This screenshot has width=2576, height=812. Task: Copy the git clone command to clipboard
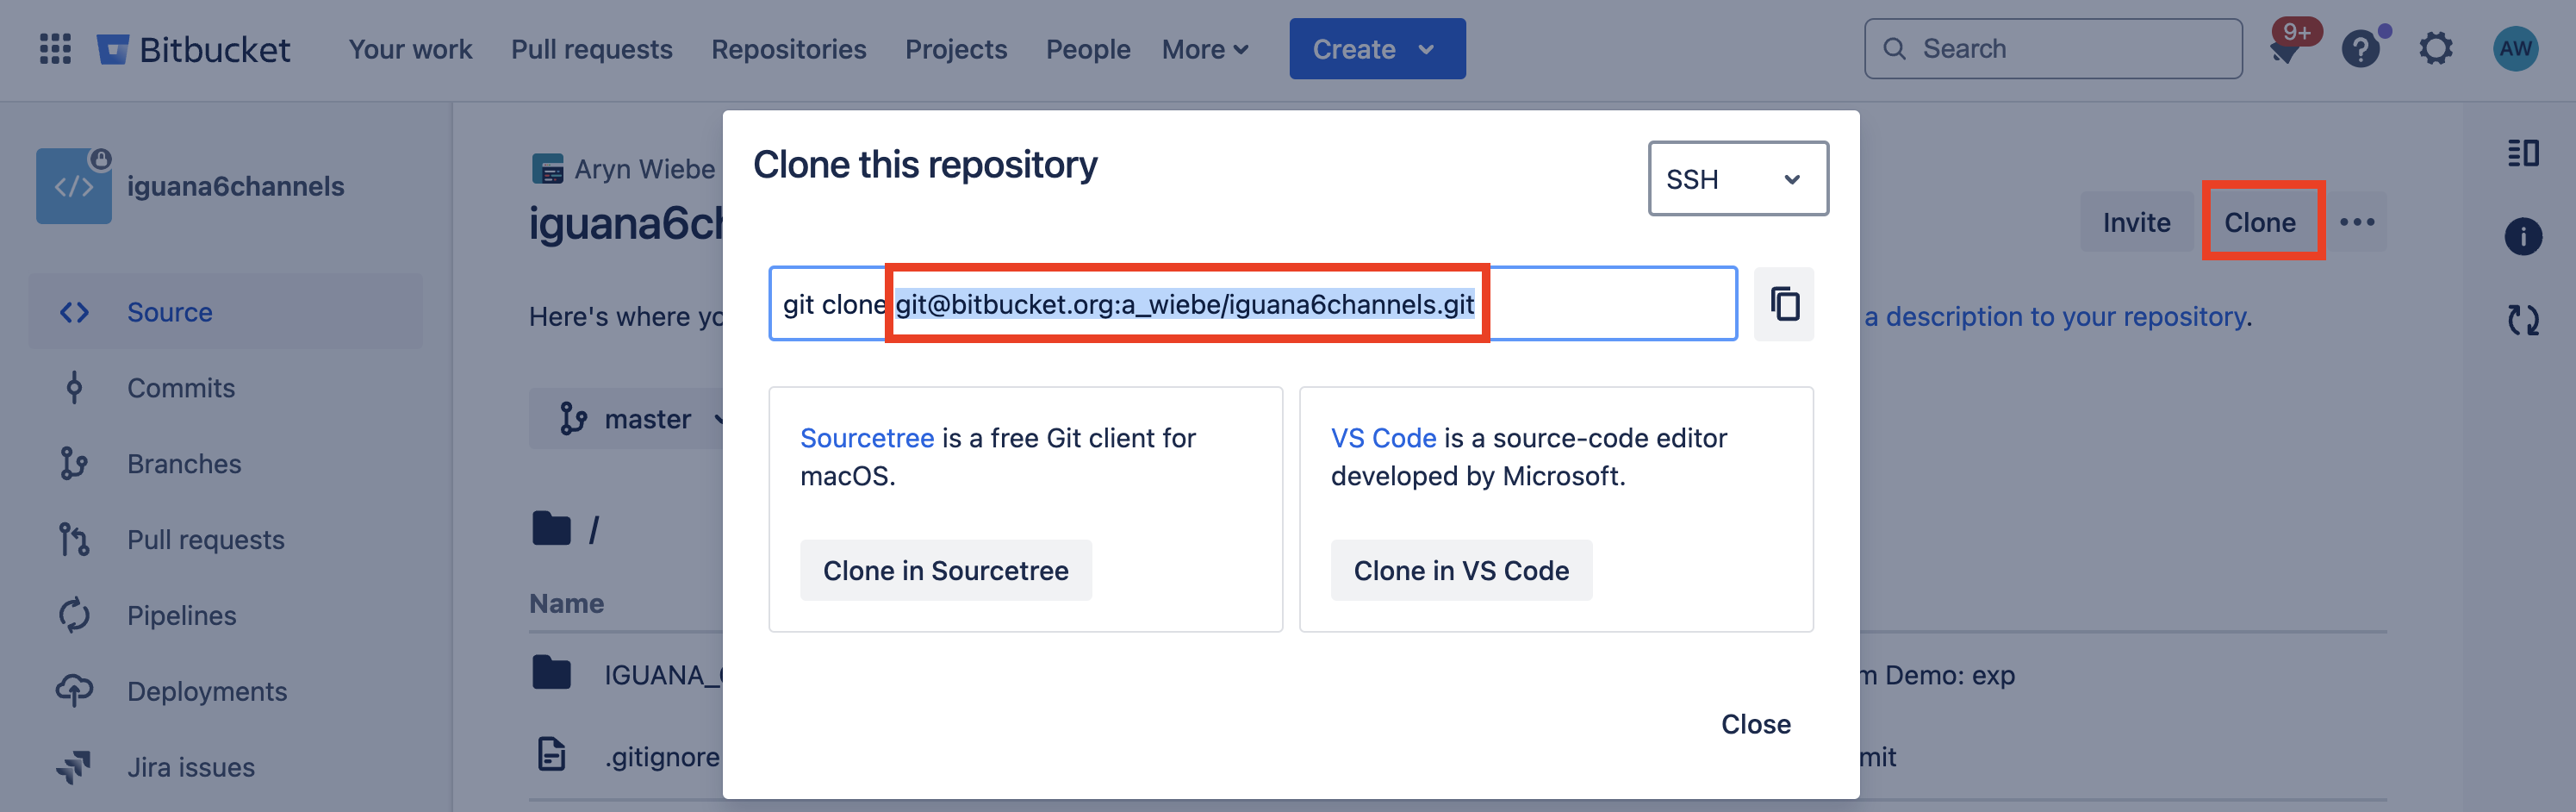click(x=1784, y=304)
